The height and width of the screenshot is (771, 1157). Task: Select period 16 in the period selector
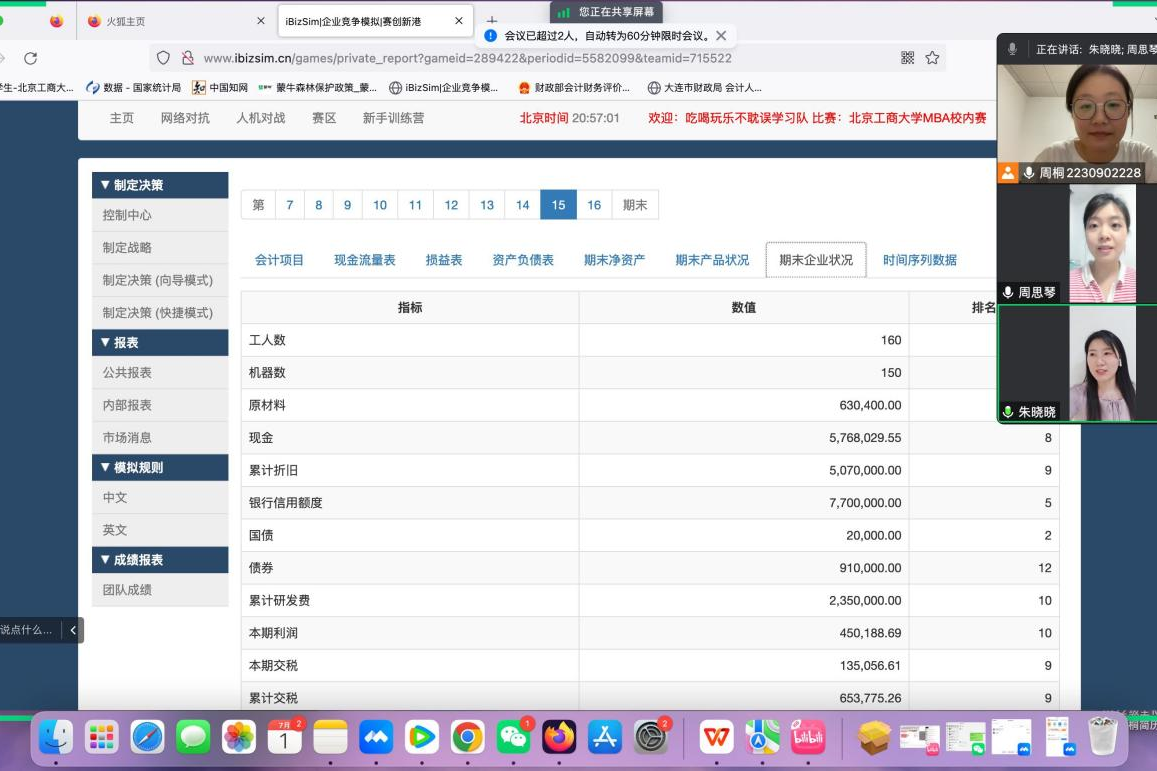[594, 205]
